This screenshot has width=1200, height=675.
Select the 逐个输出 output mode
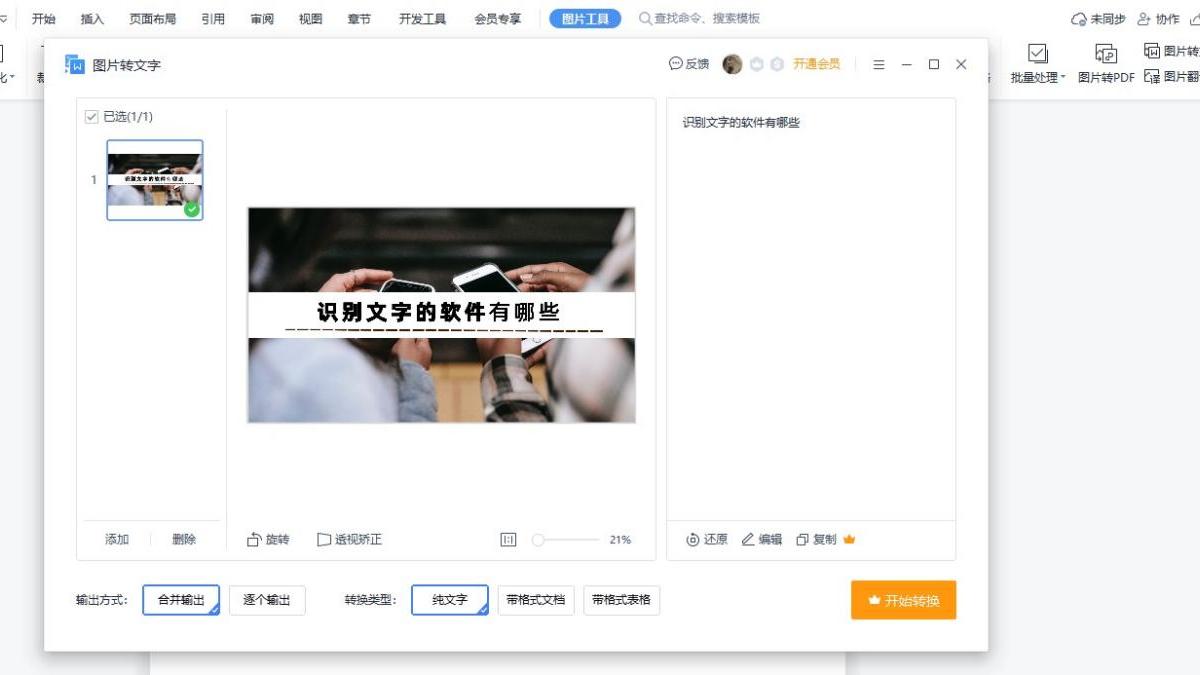click(267, 599)
